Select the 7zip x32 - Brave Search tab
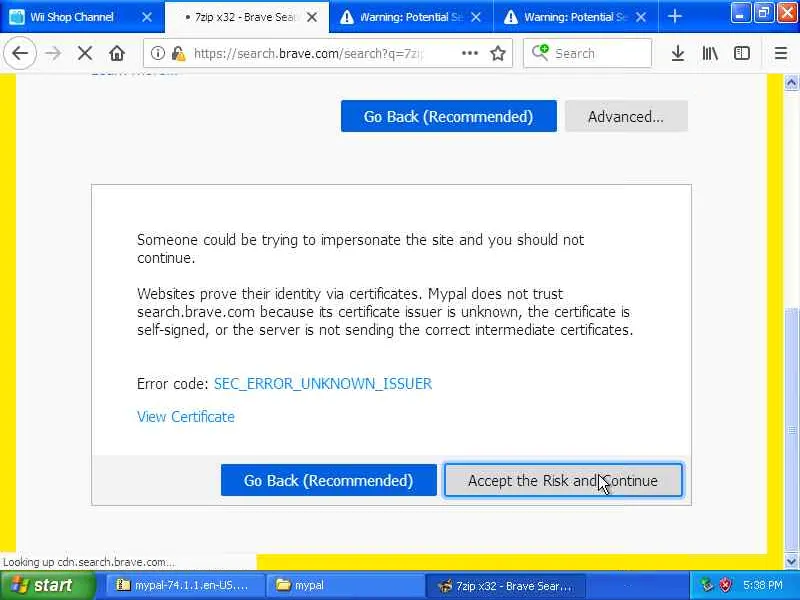The width and height of the screenshot is (800, 600). coord(245,17)
